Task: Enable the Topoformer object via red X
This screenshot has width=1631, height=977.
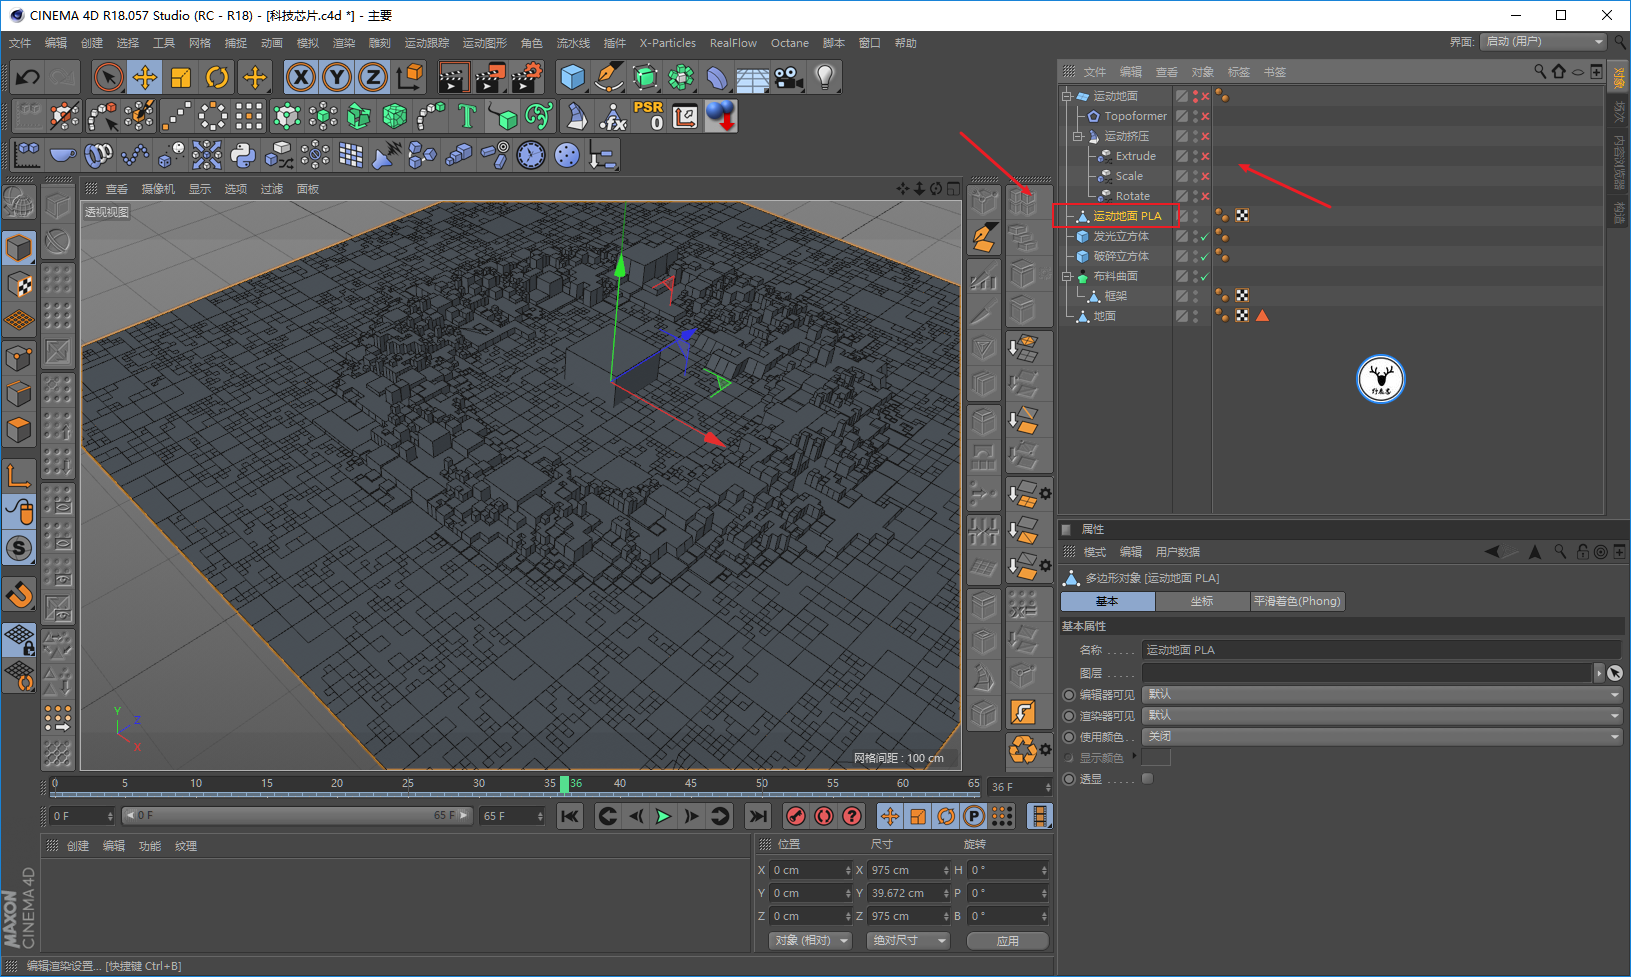Action: [1205, 116]
